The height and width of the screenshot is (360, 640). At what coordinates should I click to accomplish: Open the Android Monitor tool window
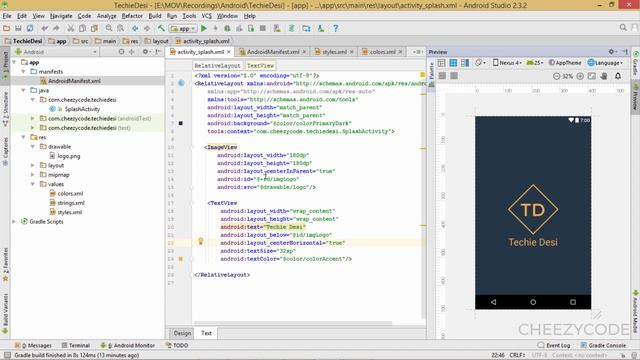[128, 345]
